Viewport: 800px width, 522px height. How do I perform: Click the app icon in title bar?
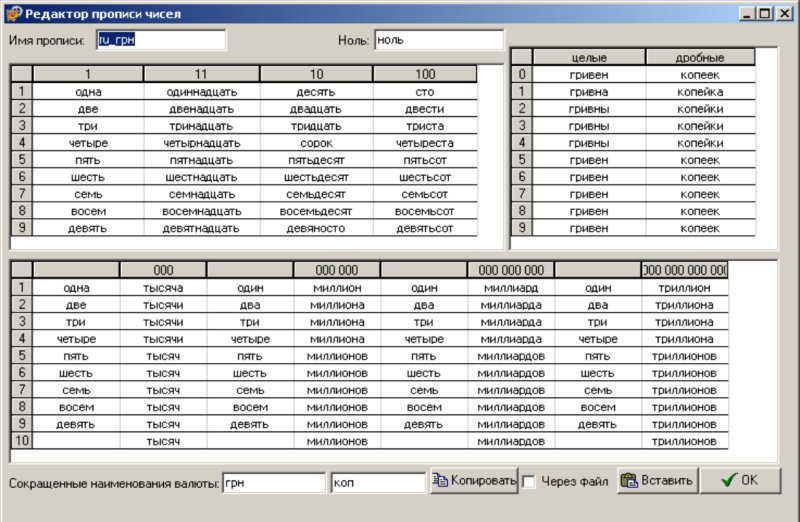click(x=12, y=12)
